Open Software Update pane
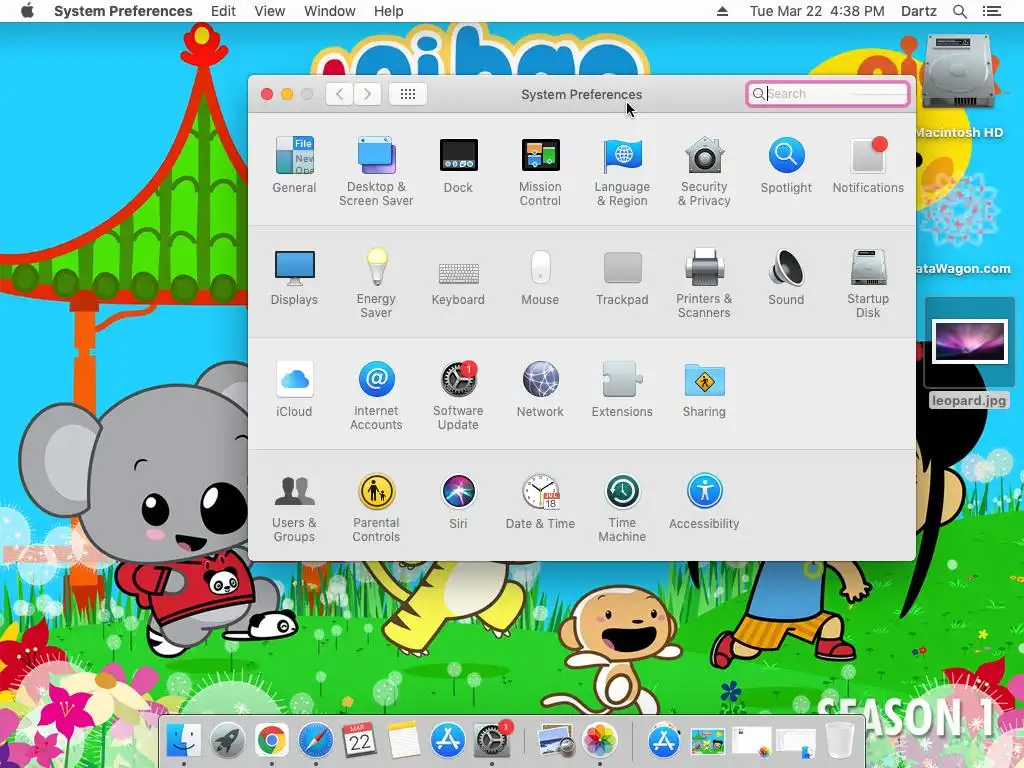 point(458,396)
